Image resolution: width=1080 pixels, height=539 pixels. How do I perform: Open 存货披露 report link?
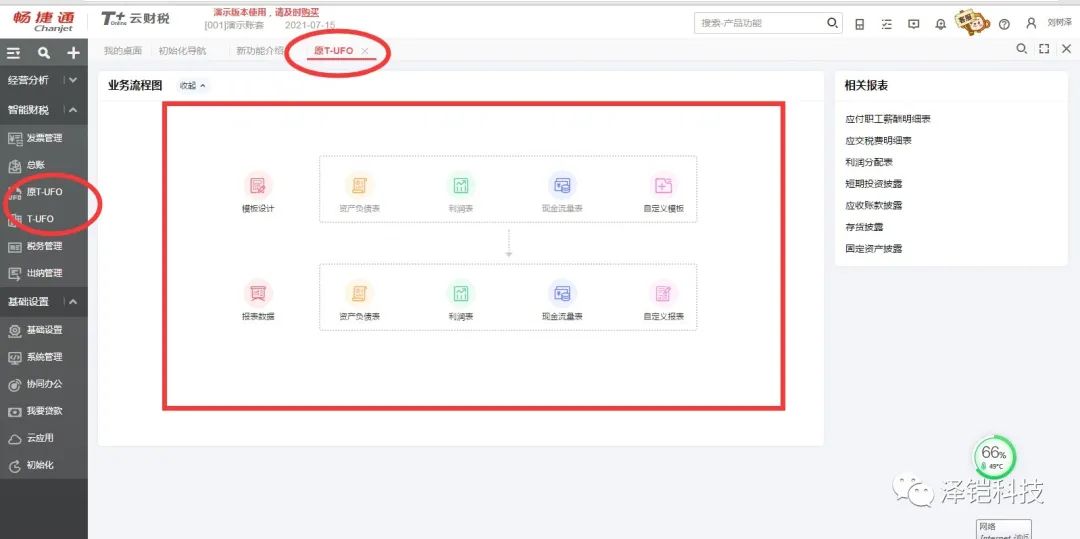coord(864,227)
